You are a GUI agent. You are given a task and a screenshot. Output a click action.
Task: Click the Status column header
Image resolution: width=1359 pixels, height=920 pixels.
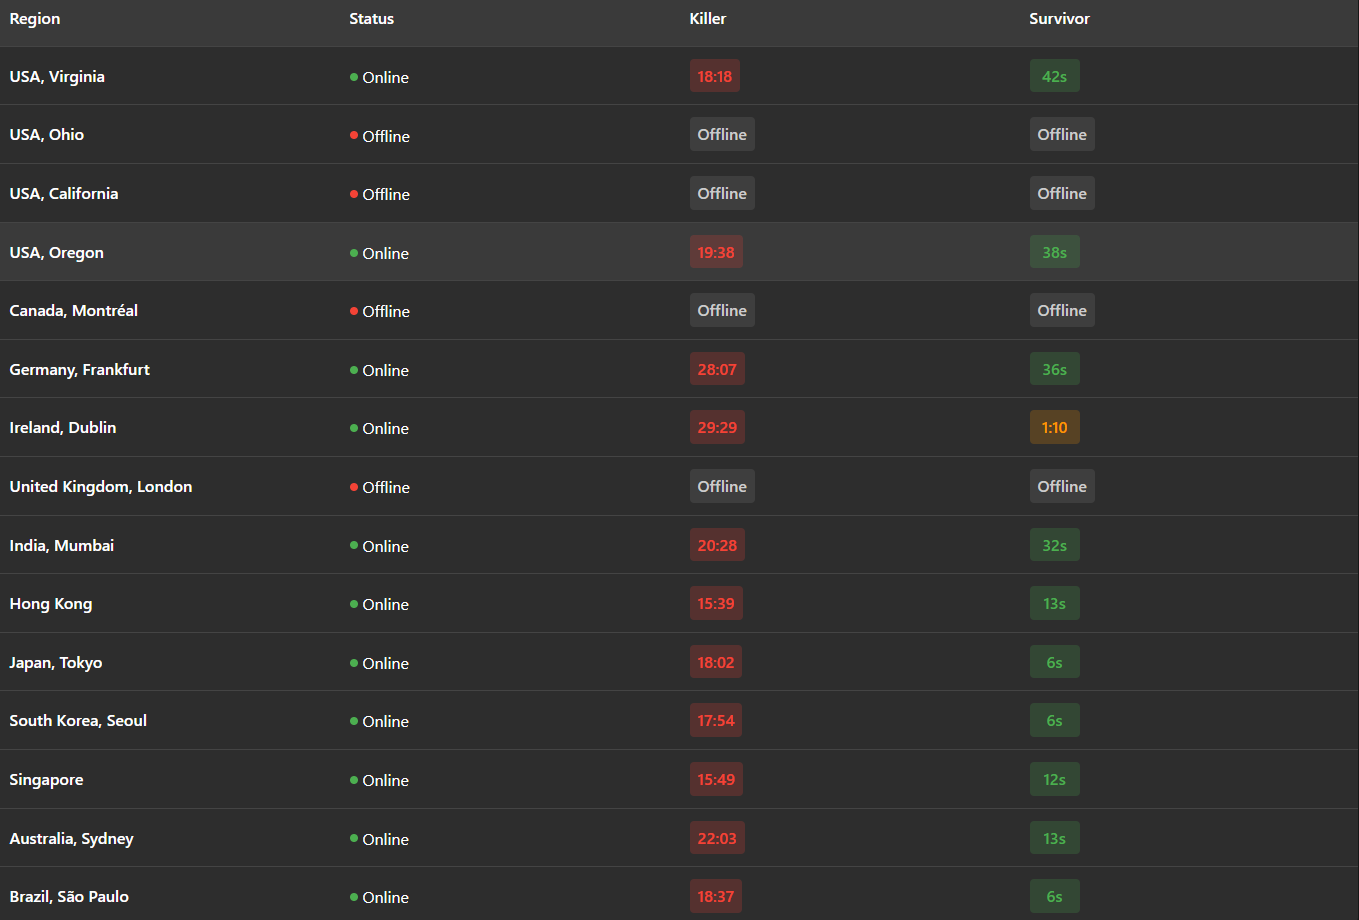[372, 19]
